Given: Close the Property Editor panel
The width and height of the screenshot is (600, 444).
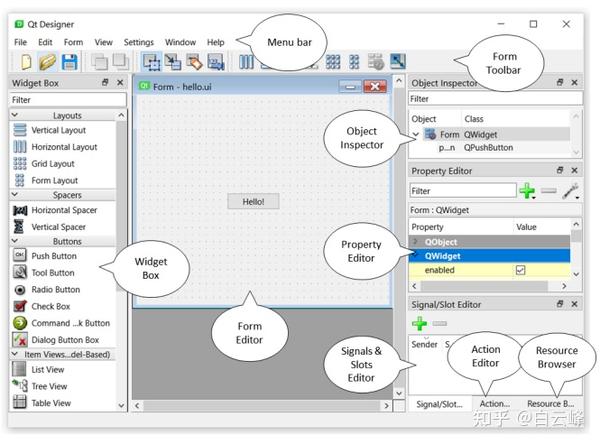Looking at the screenshot, I should 574,170.
